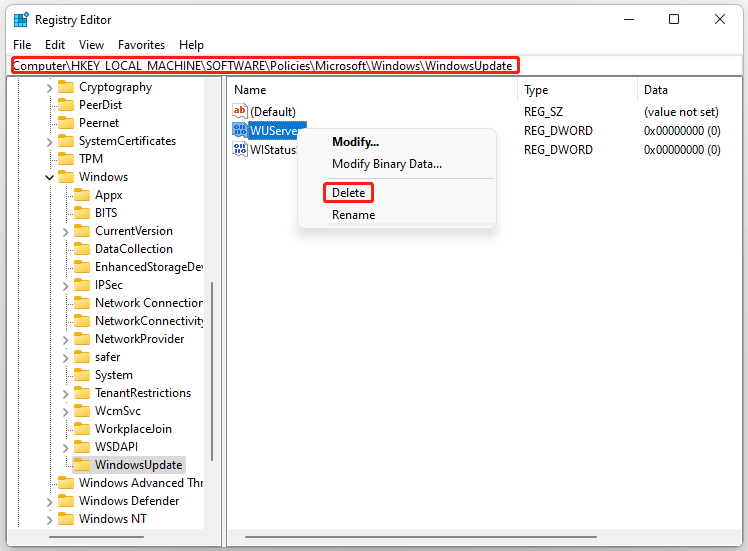
Task: Click the tree pane horizontal scrollbar
Action: tap(96, 537)
